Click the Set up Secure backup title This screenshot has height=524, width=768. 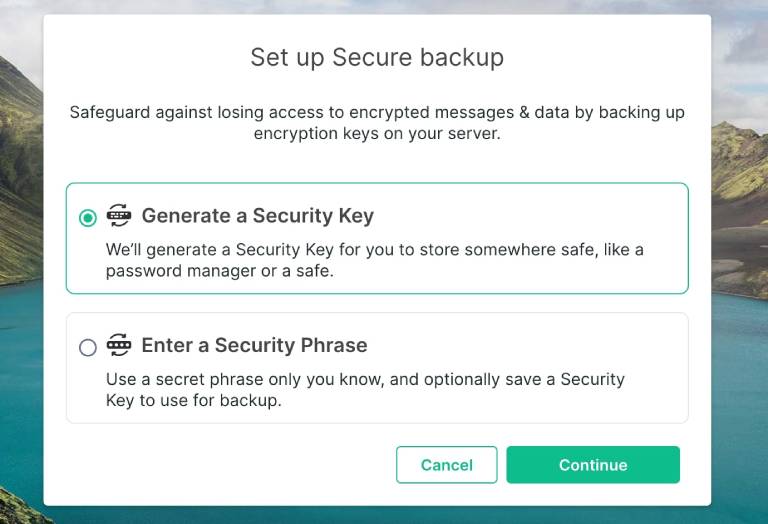tap(377, 57)
